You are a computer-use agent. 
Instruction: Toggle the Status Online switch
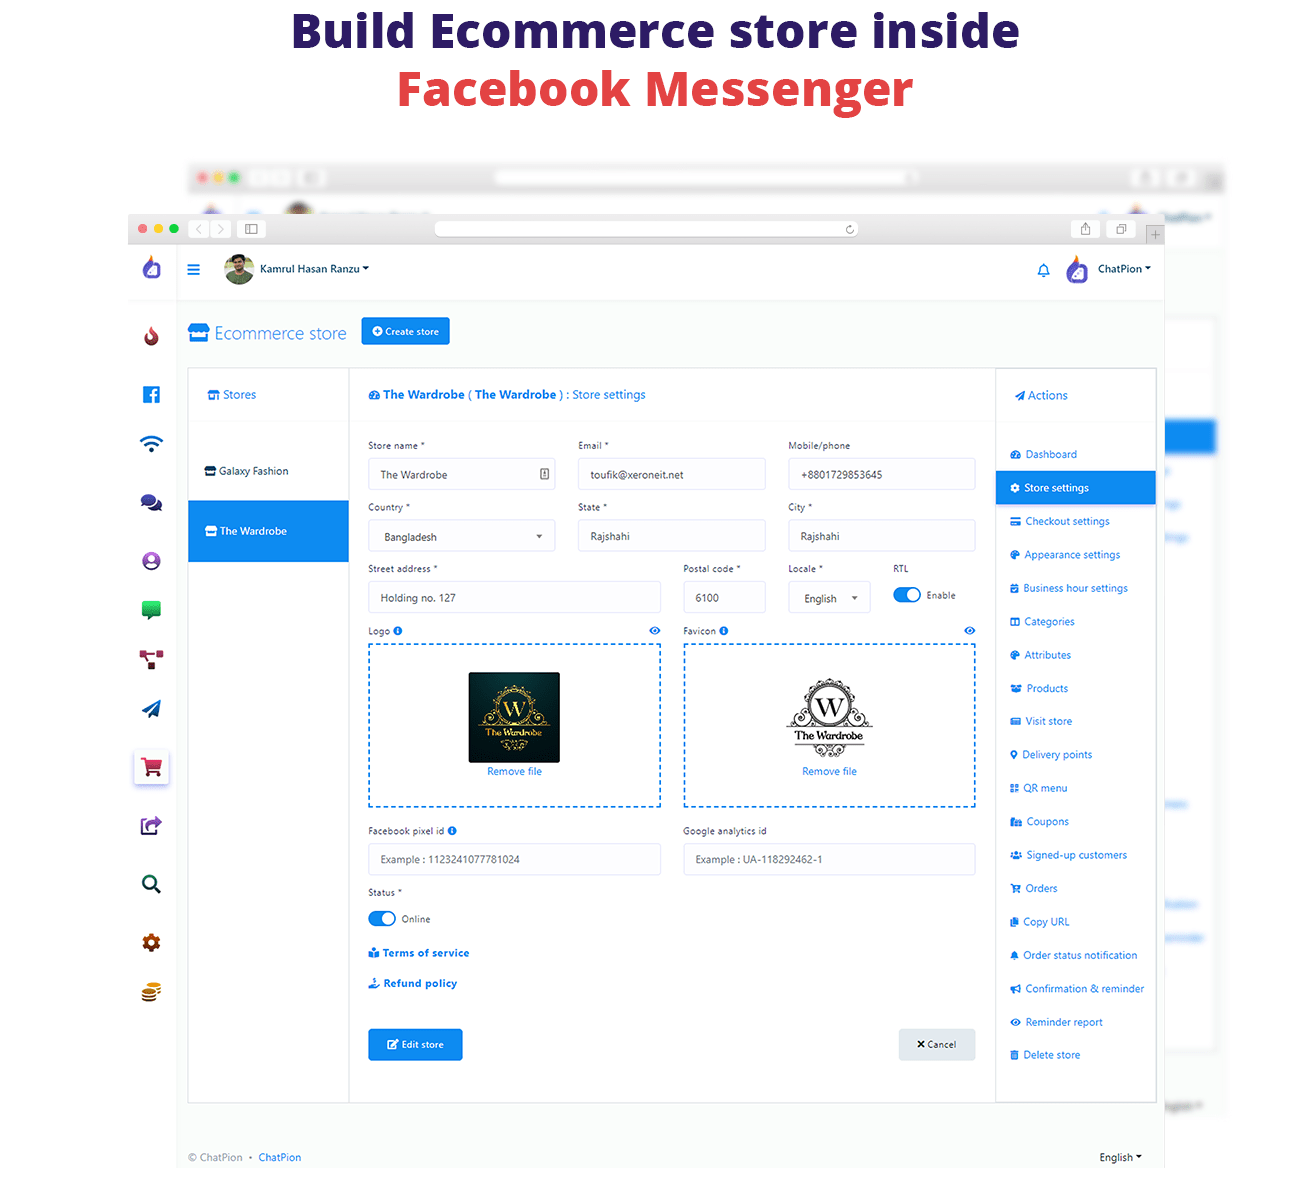pos(382,919)
